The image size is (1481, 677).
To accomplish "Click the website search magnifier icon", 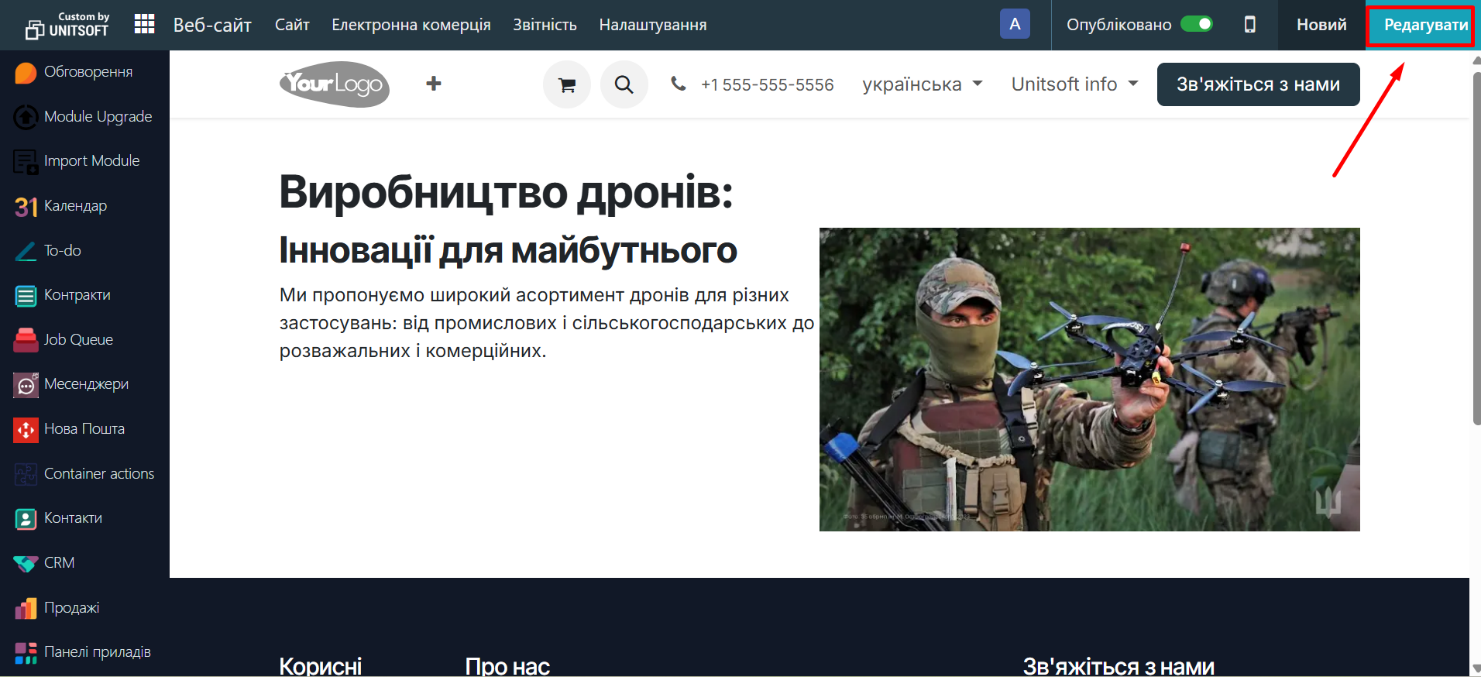I will tap(624, 85).
